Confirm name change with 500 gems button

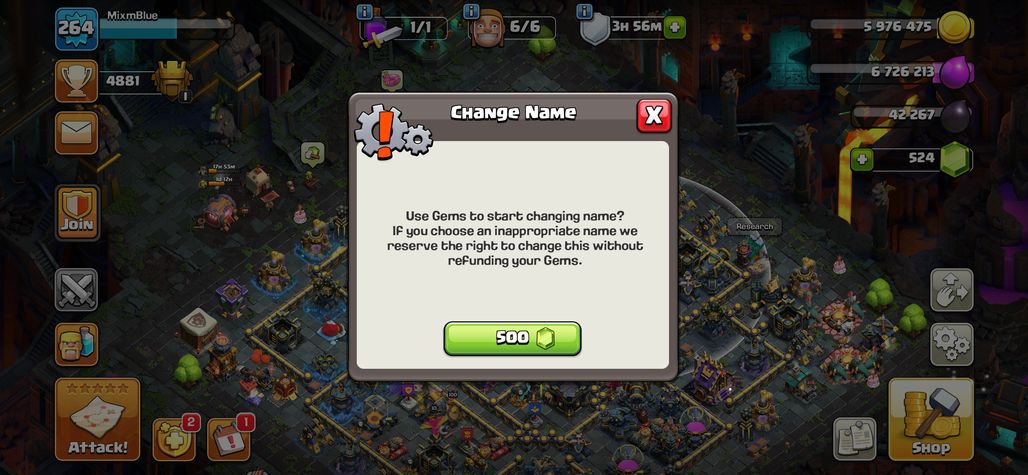coord(512,338)
